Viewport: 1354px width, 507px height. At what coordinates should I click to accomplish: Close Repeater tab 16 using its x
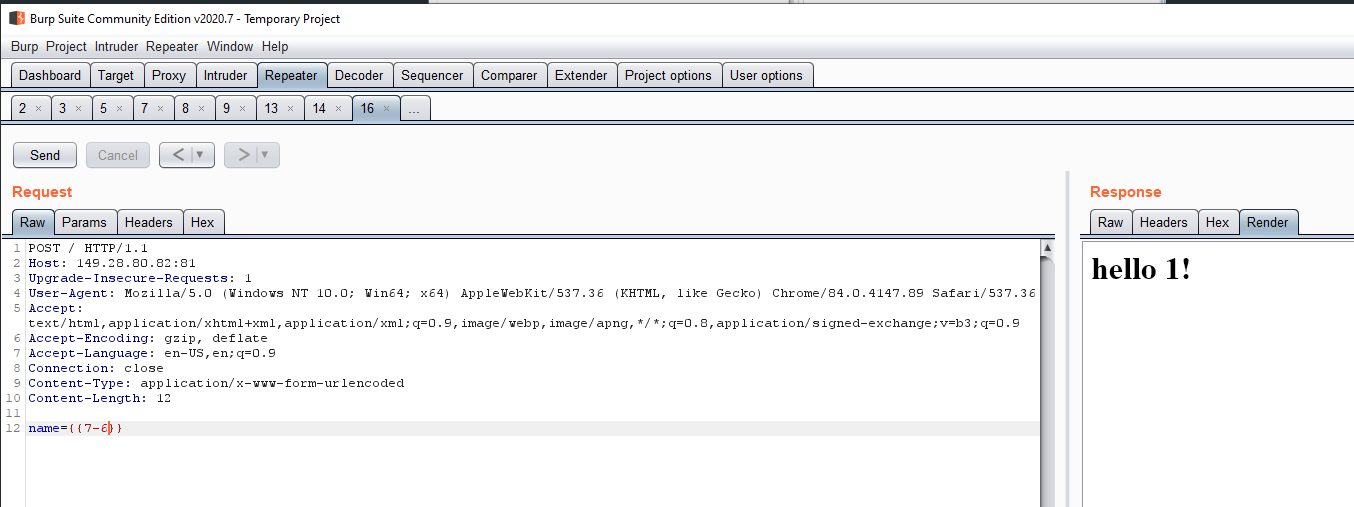[387, 109]
